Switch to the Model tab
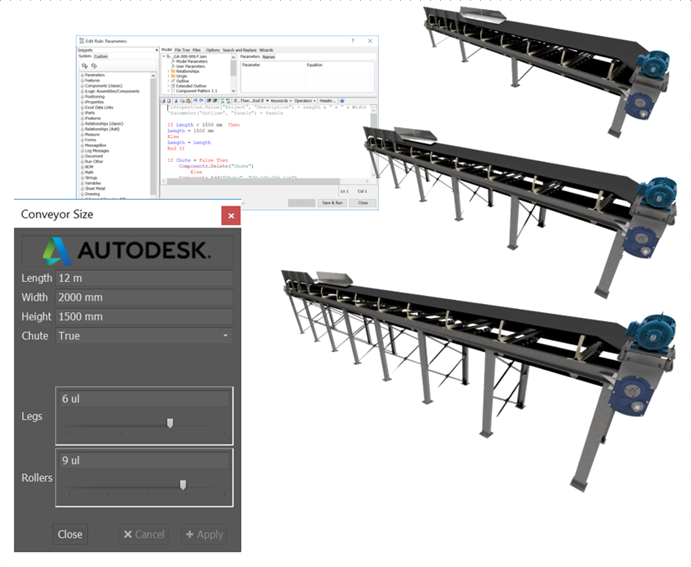Screen dimensions: 691x567 [167, 50]
